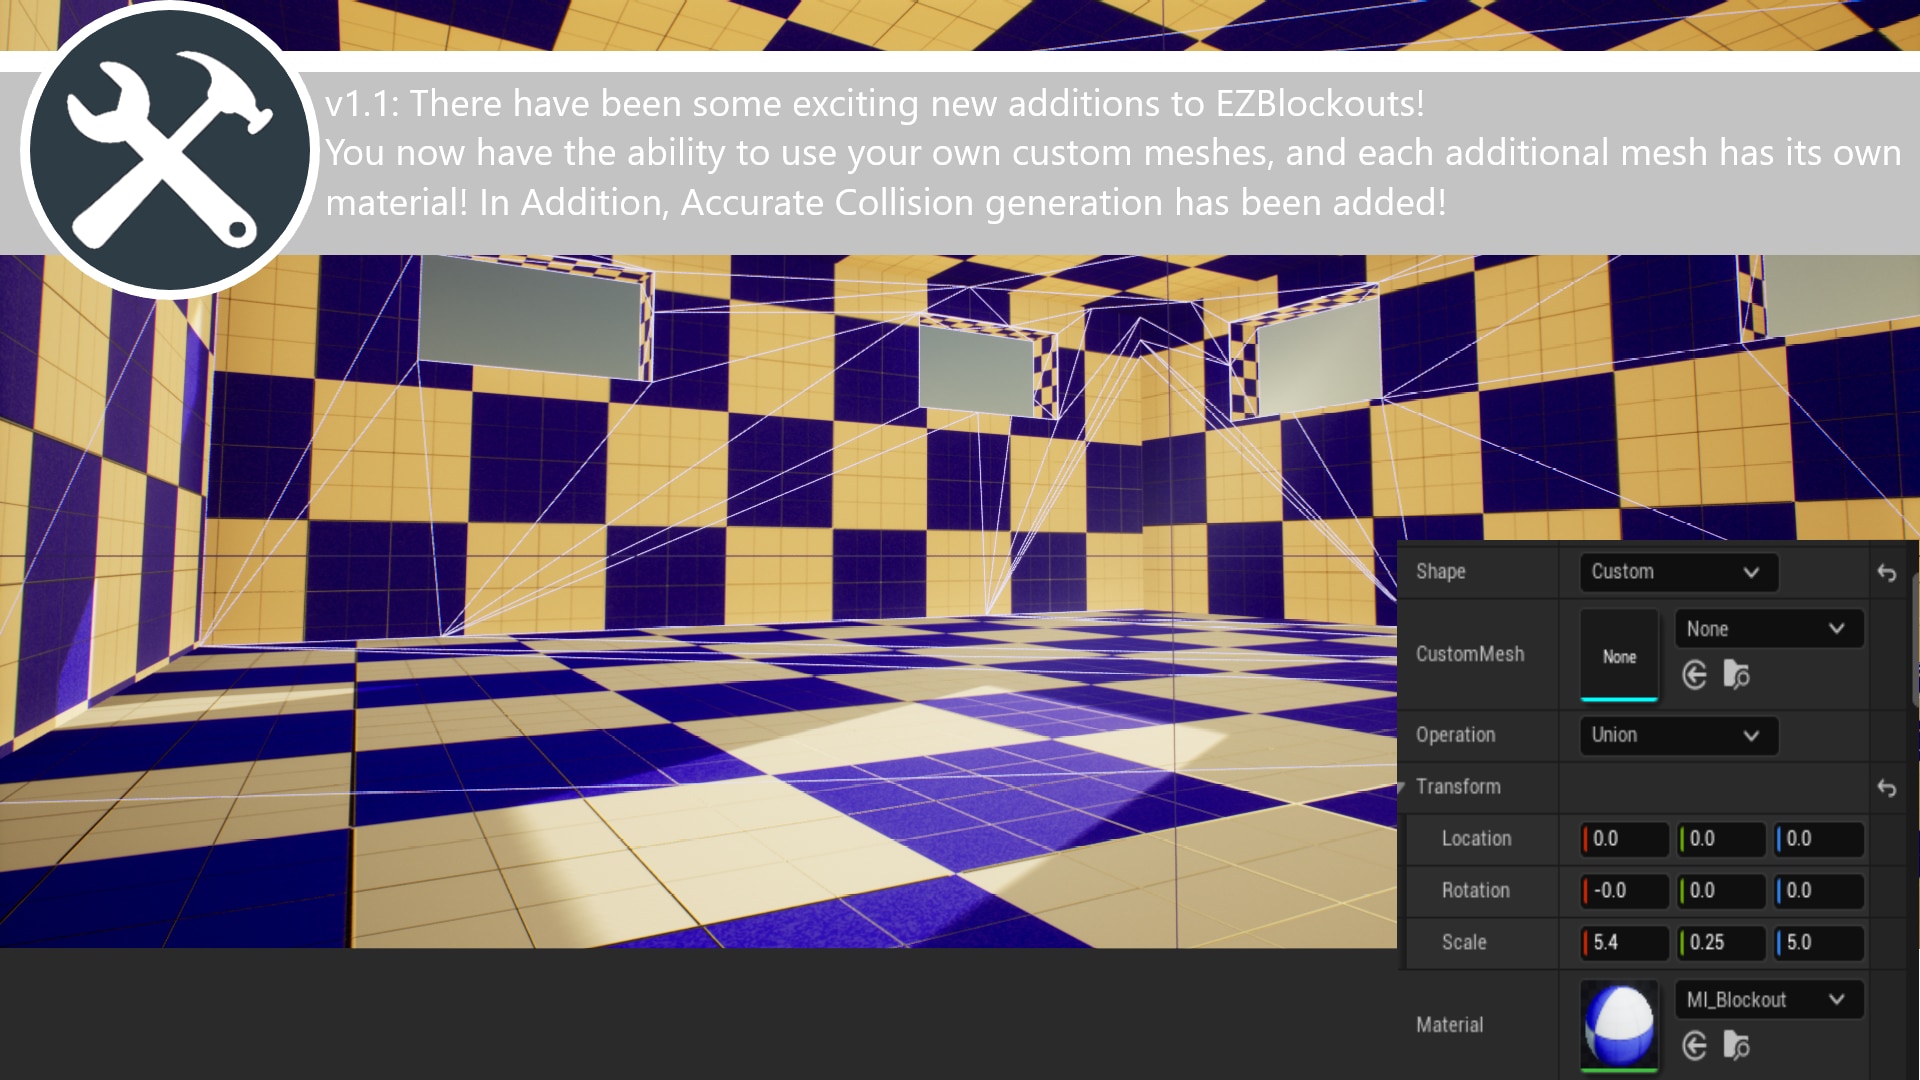Click the Material sphere preview thumbnail
The width and height of the screenshot is (1920, 1080).
(1619, 1026)
